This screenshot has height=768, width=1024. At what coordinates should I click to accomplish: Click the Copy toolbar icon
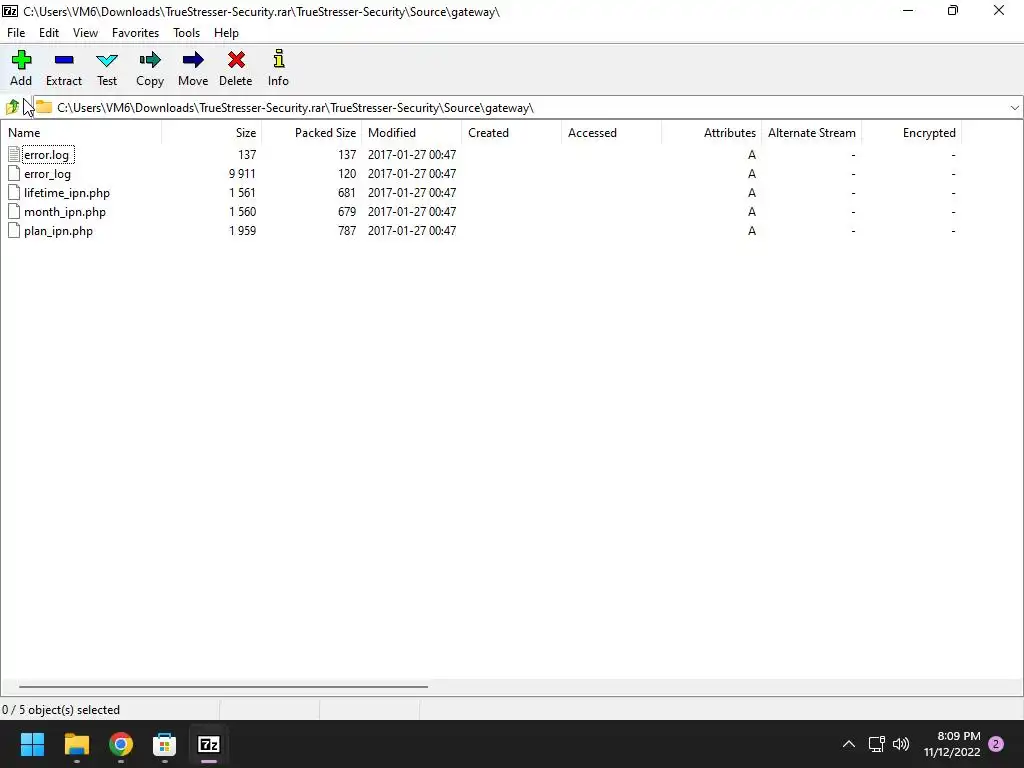[x=150, y=60]
